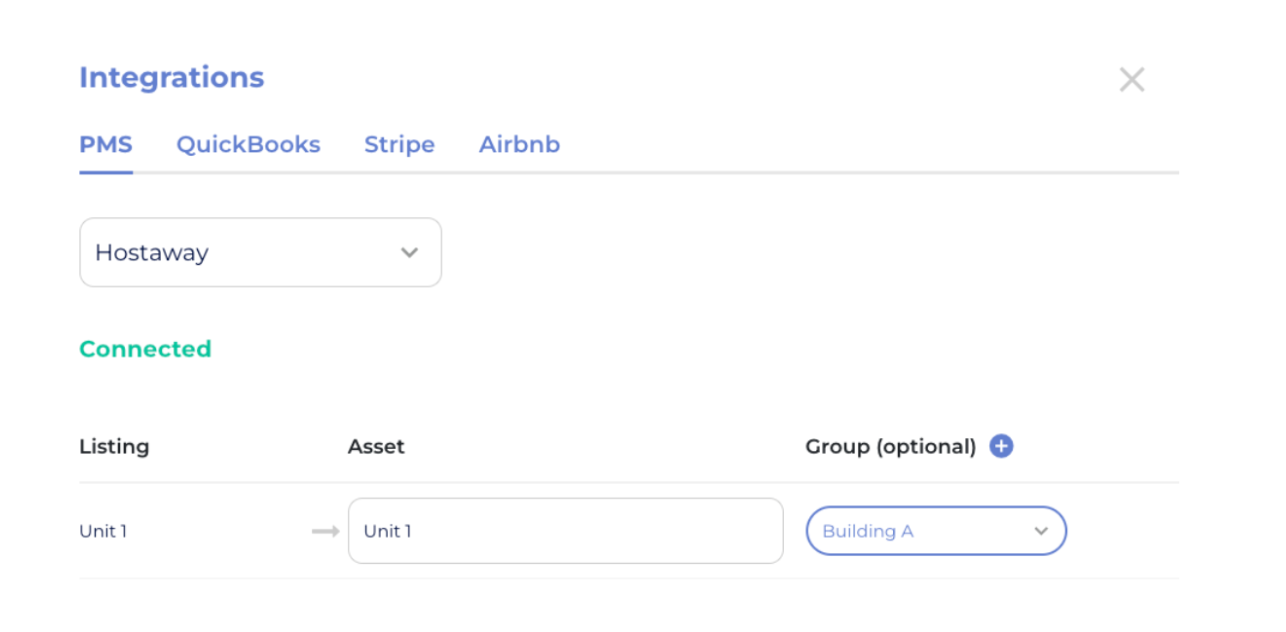The width and height of the screenshot is (1286, 632).
Task: Switch to the PMS tab
Action: click(x=106, y=145)
